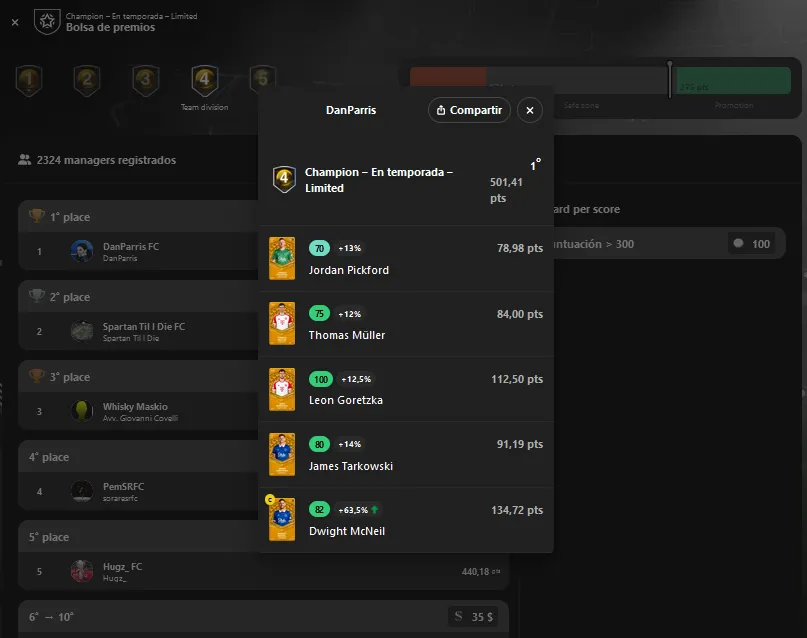
Task: Click the DanParris popup title
Action: [x=351, y=110]
